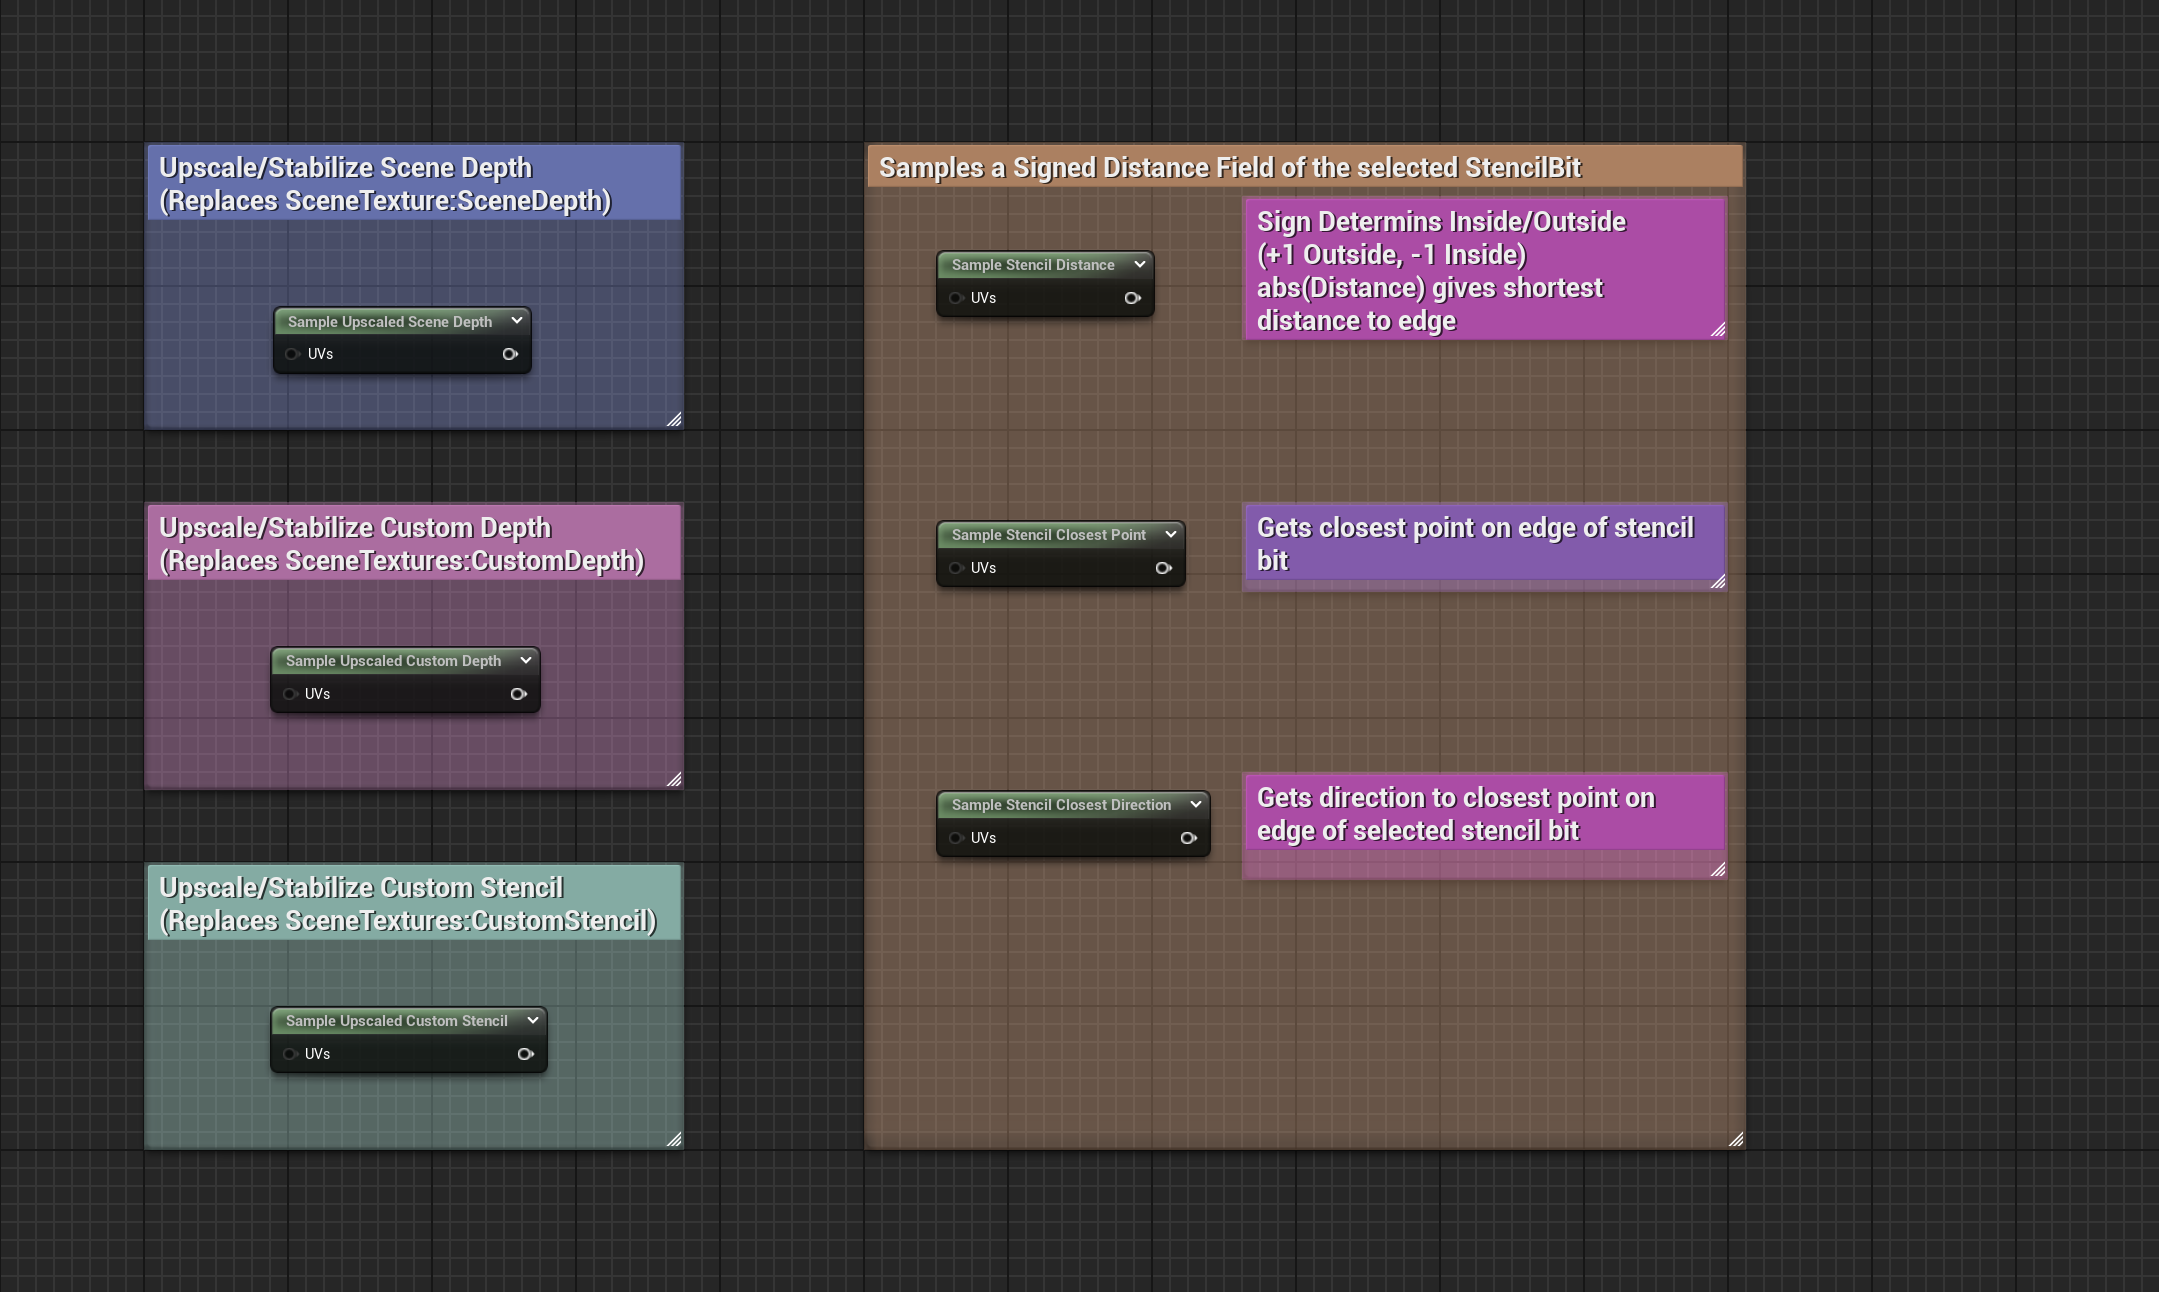The width and height of the screenshot is (2159, 1292).
Task: Collapse the Sample Upscaled Custom Depth chevron
Action: pyautogui.click(x=525, y=660)
